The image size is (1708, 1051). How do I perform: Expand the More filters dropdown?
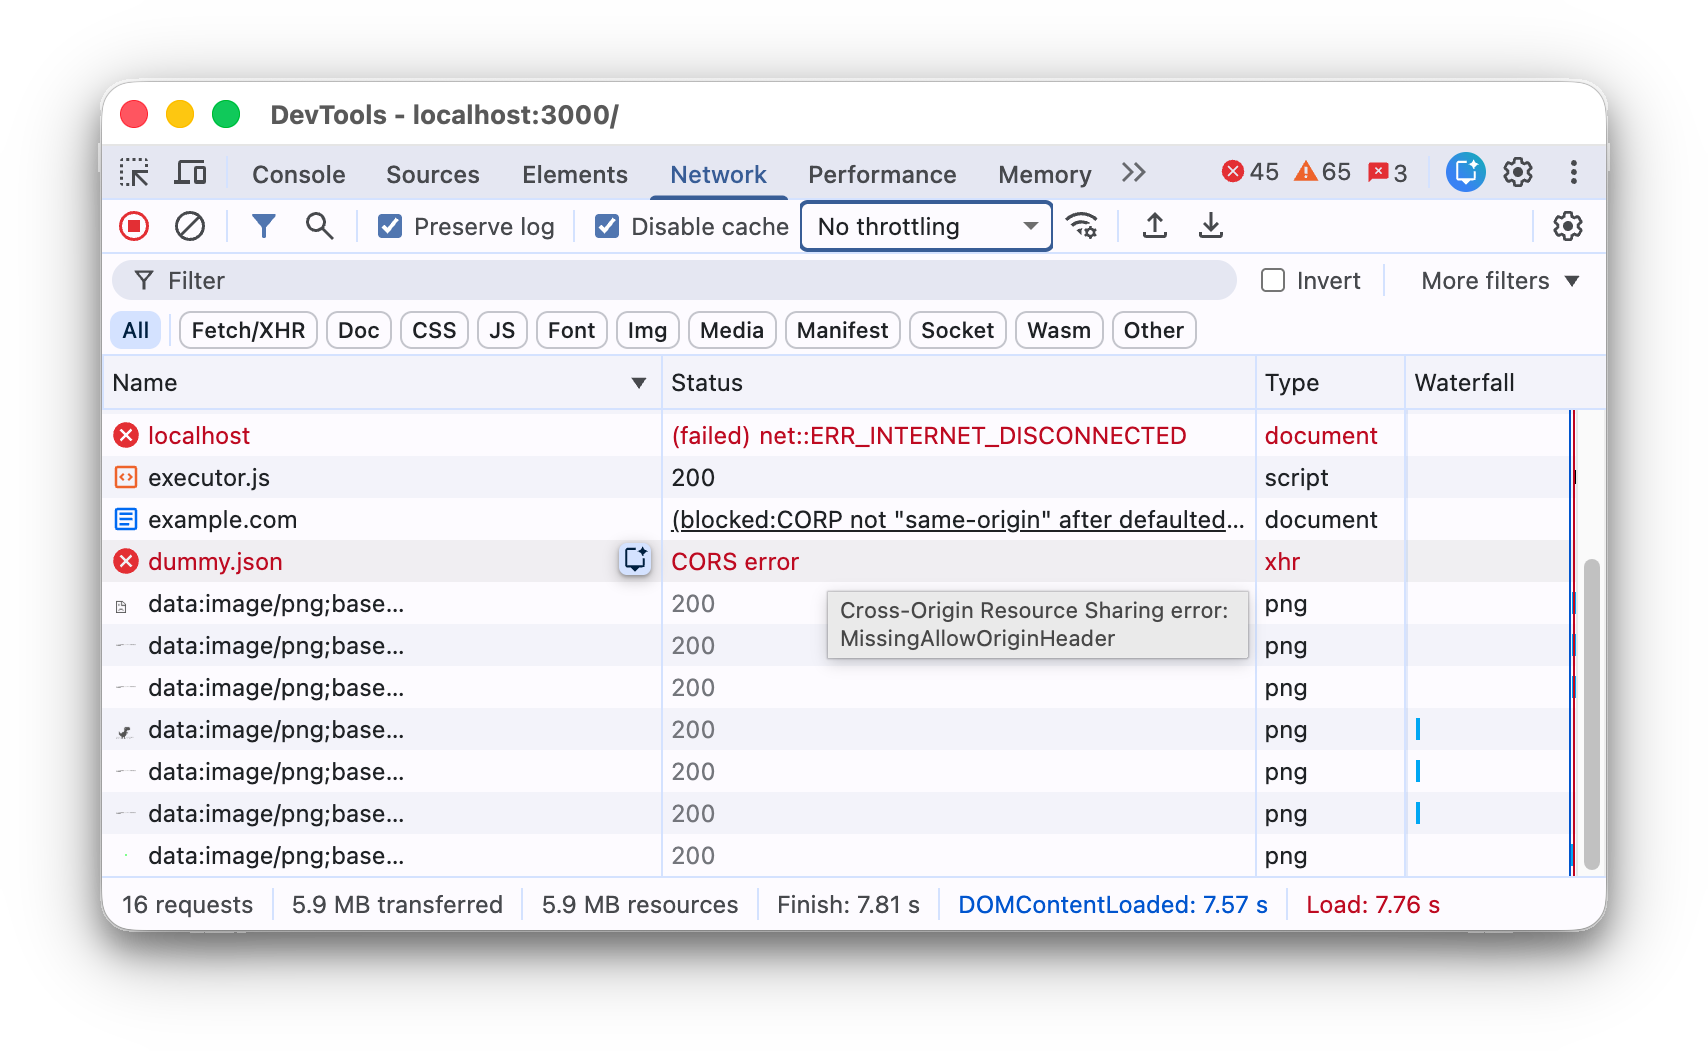(1500, 281)
